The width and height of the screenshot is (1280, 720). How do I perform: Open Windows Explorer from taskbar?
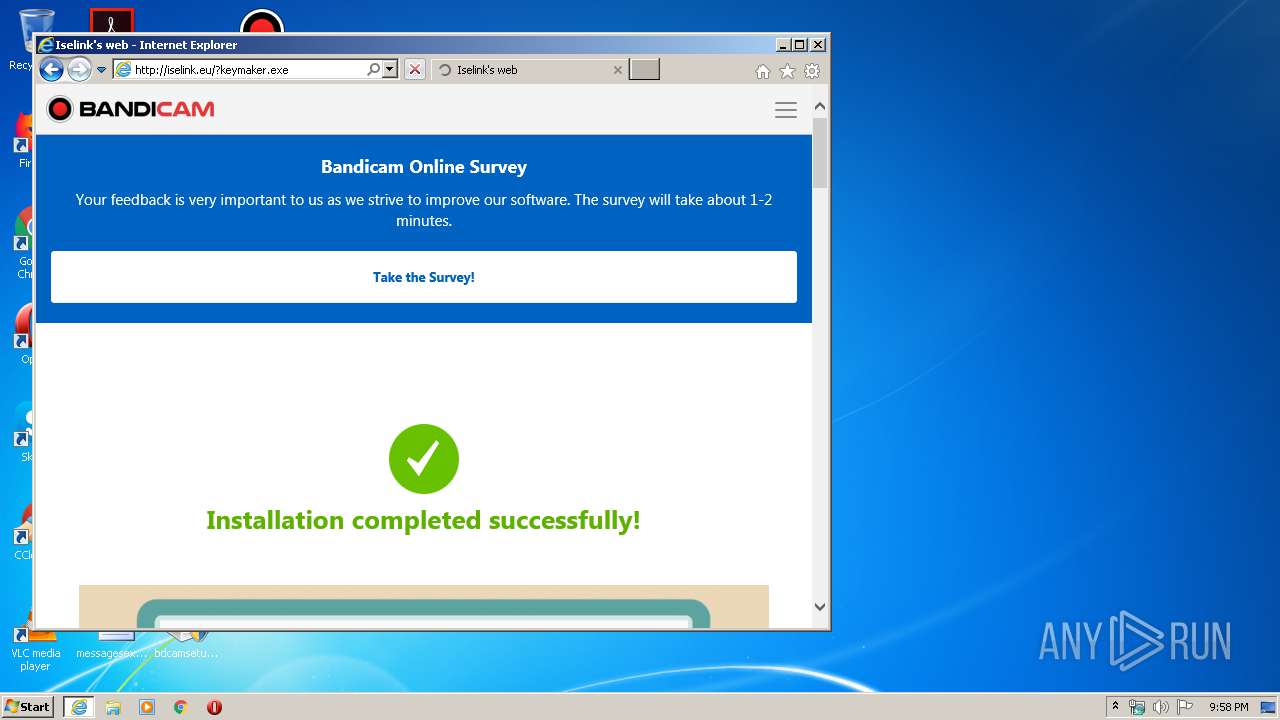point(113,707)
